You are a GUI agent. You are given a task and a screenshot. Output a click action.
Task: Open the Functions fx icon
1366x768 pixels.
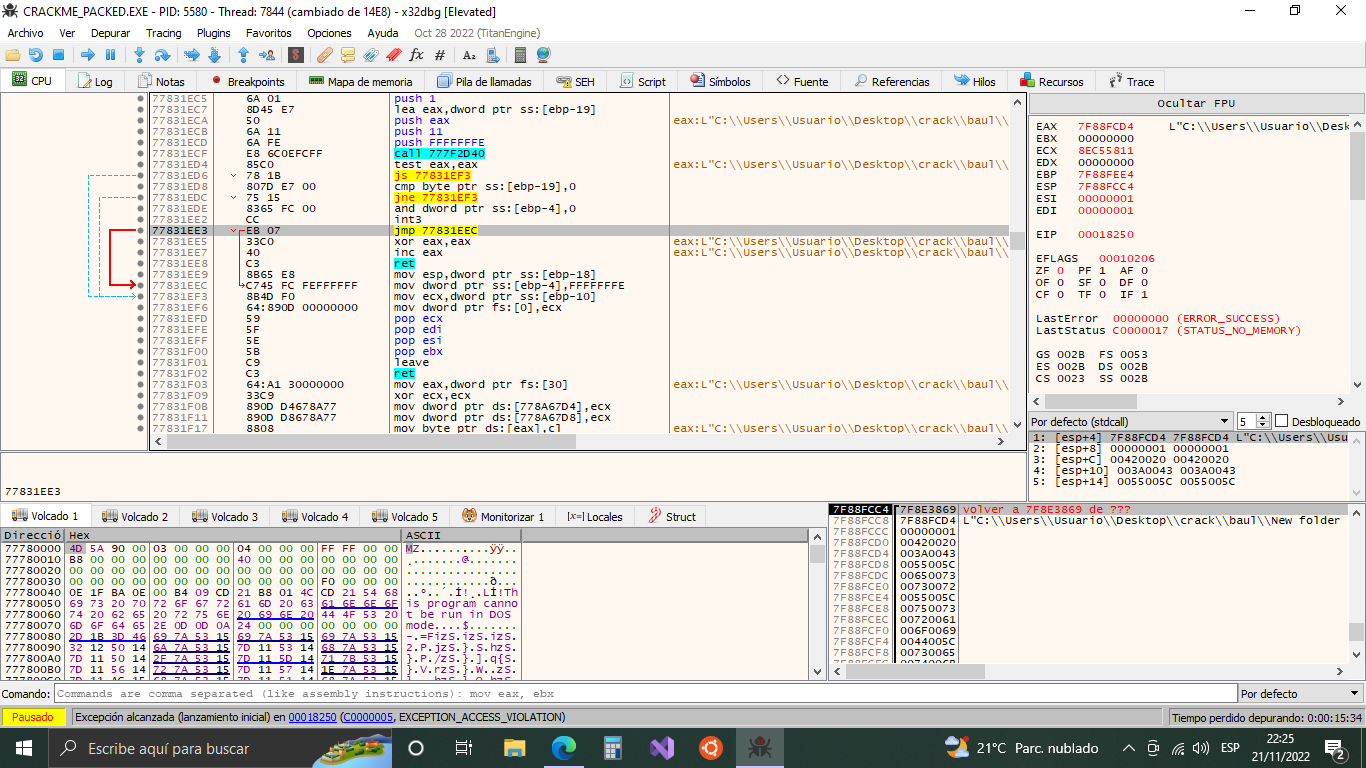point(417,55)
